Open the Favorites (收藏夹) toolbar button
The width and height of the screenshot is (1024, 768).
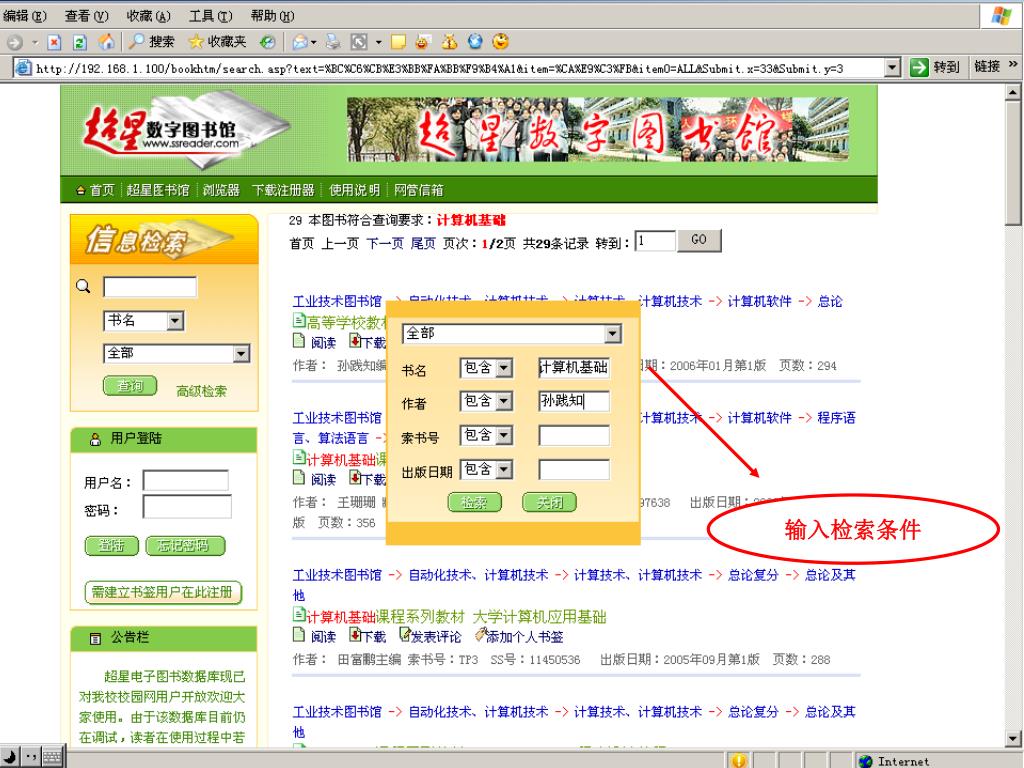coord(217,42)
